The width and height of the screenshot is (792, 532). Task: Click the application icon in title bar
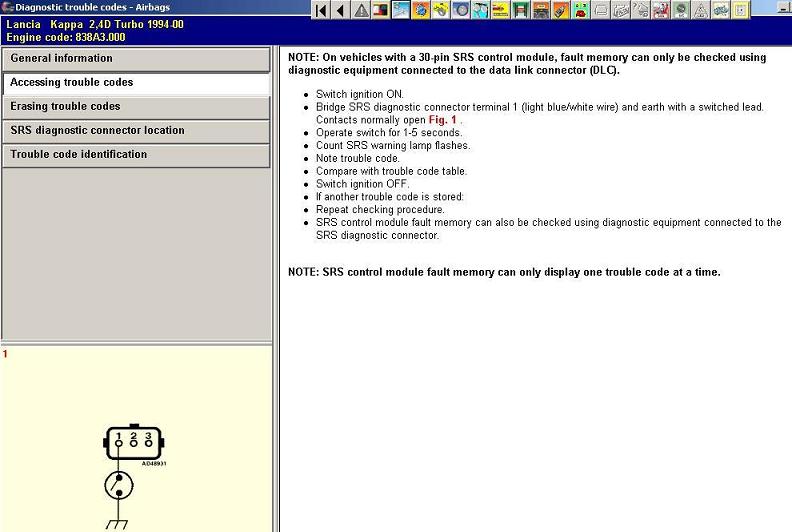[7, 7]
